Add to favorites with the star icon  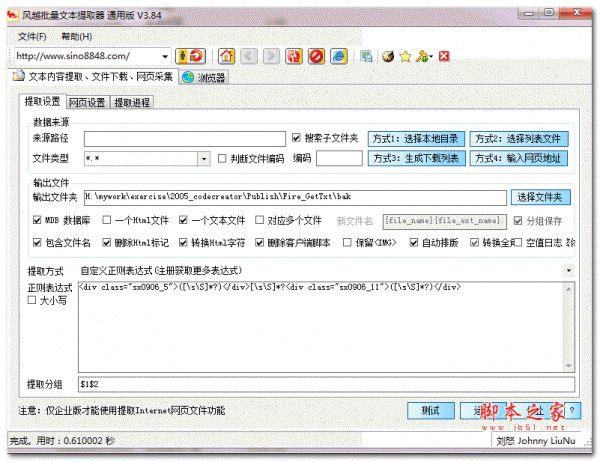coord(405,57)
